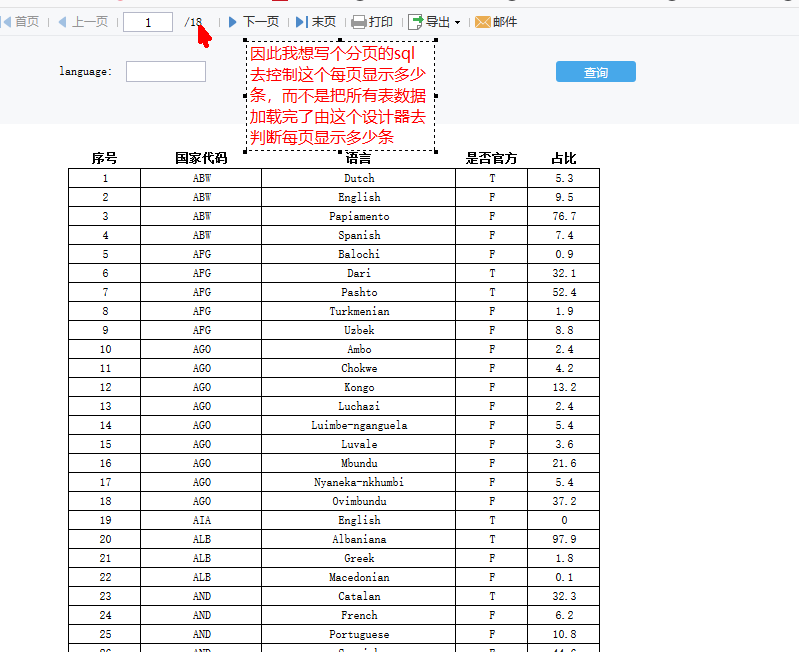Click the 首页 text label
The image size is (799, 652).
[x=27, y=22]
